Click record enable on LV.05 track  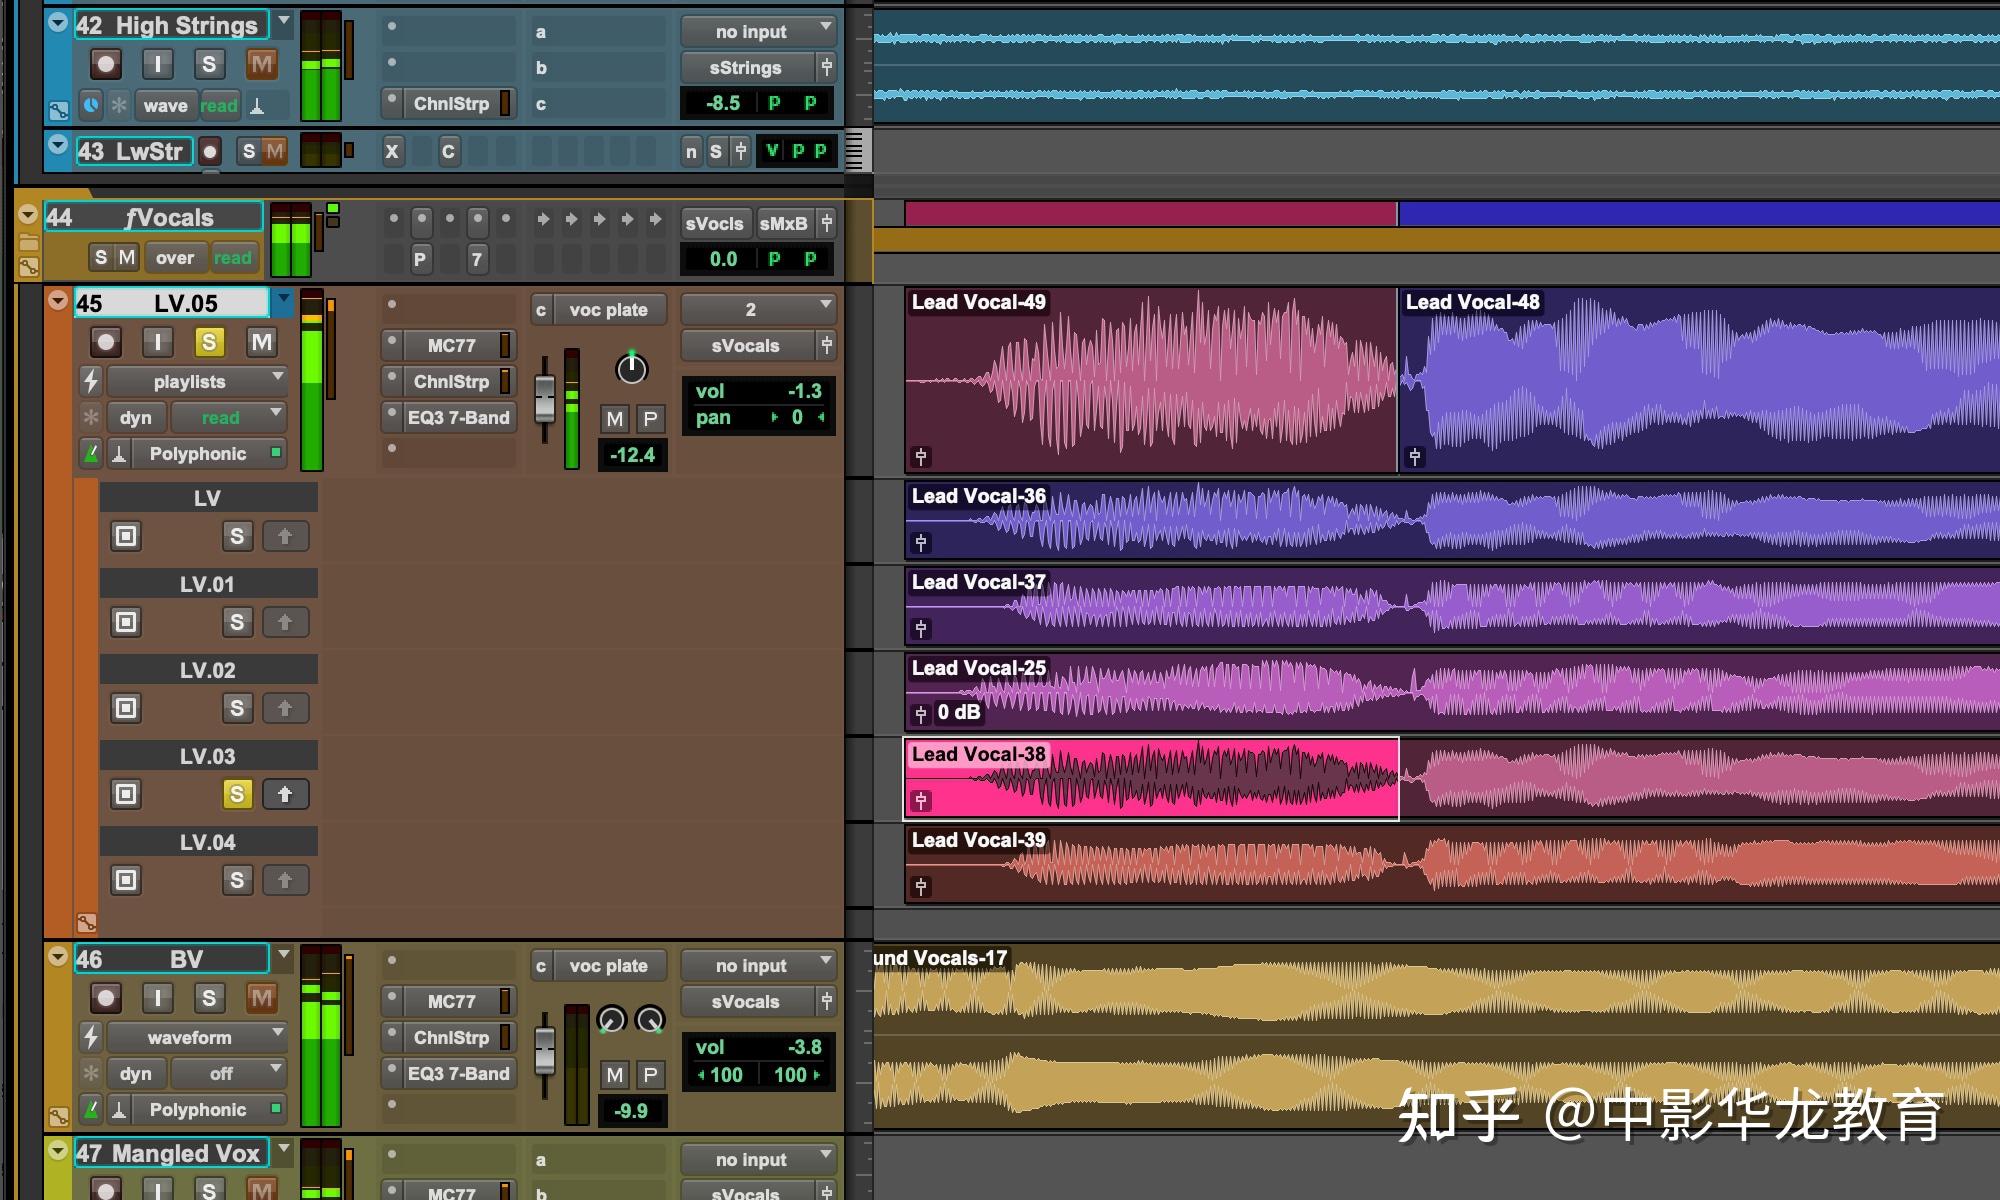click(x=105, y=342)
